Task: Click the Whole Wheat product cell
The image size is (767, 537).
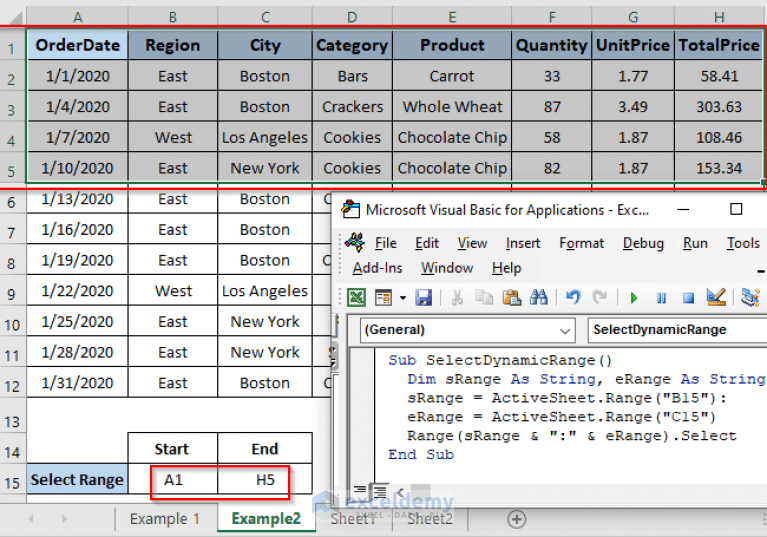Action: point(452,107)
